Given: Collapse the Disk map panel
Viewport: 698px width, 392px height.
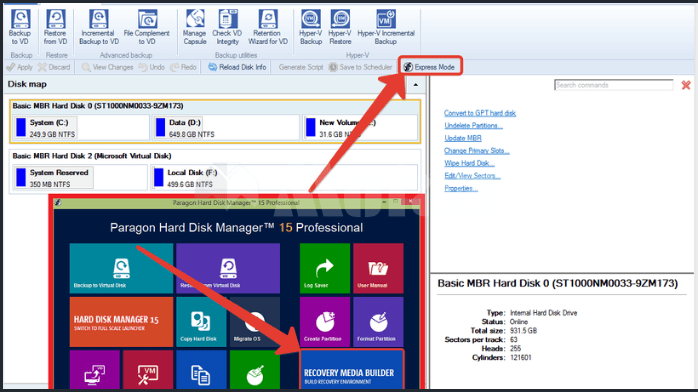Looking at the screenshot, I should click(x=415, y=85).
